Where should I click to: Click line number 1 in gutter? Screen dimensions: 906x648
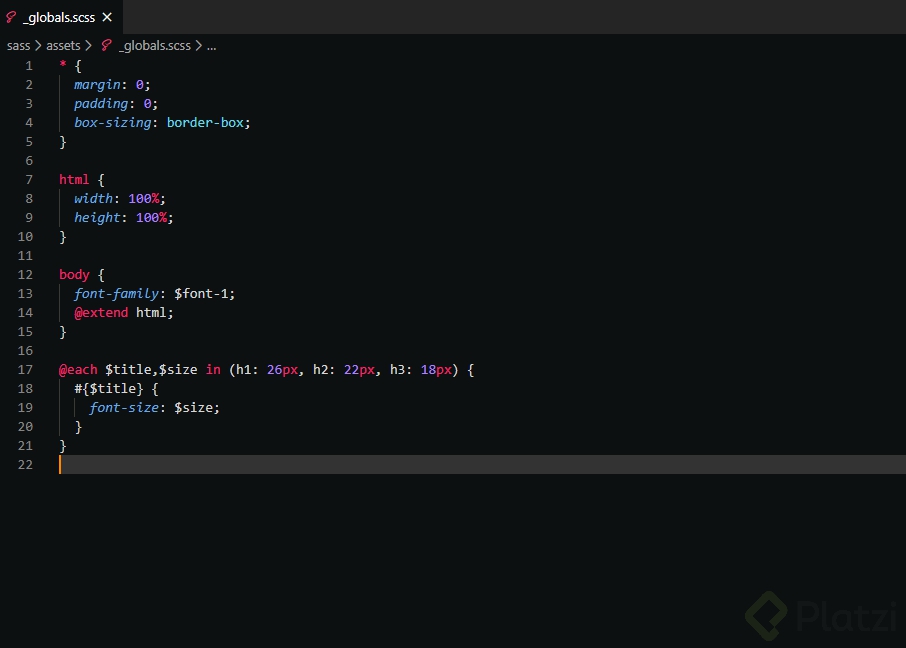(x=29, y=66)
